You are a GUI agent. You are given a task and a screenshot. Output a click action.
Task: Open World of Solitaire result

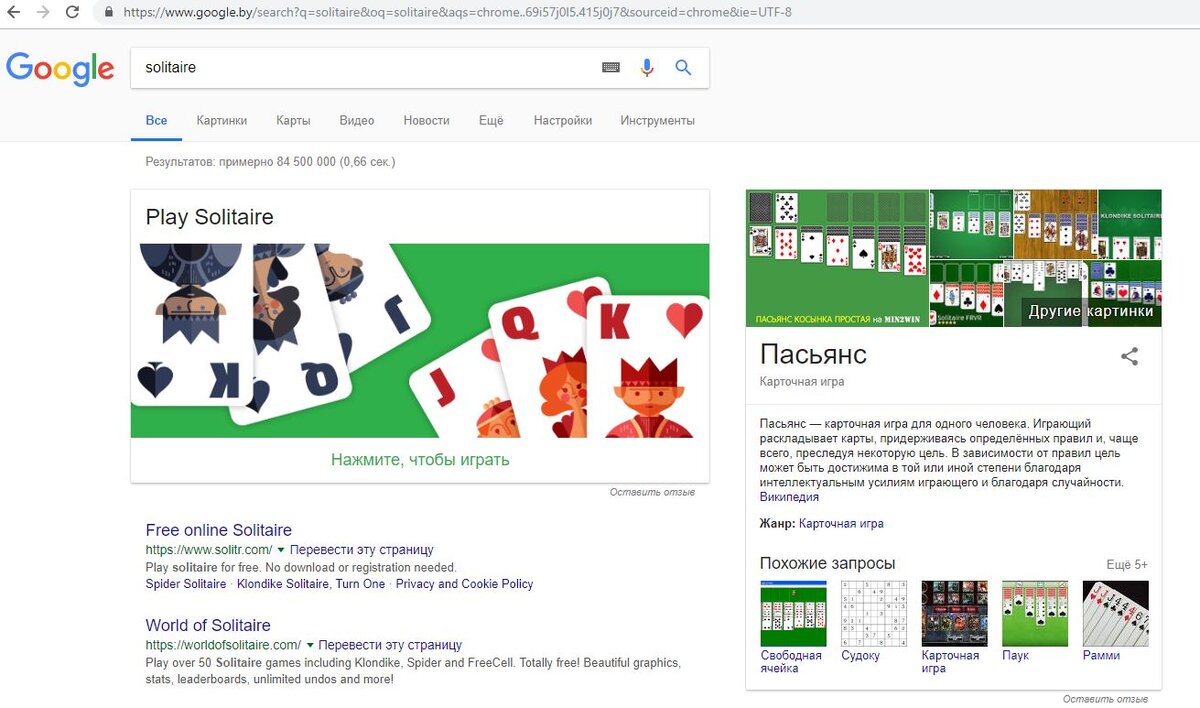208,625
